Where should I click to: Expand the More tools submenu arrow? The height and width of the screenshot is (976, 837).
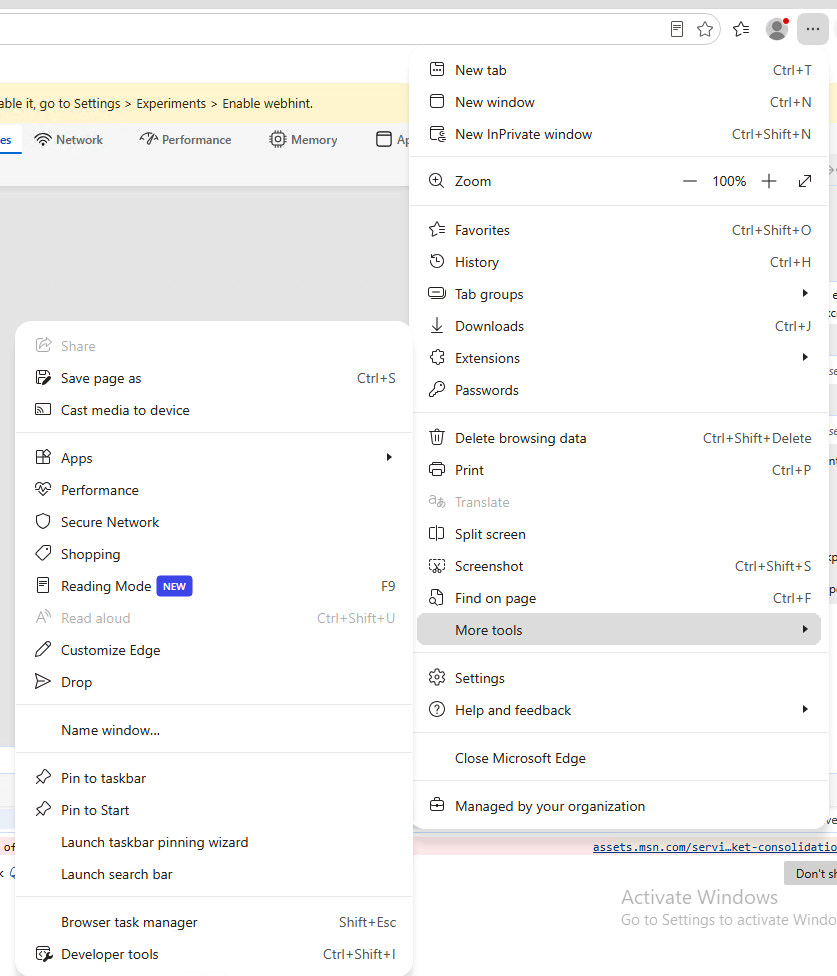click(x=805, y=629)
